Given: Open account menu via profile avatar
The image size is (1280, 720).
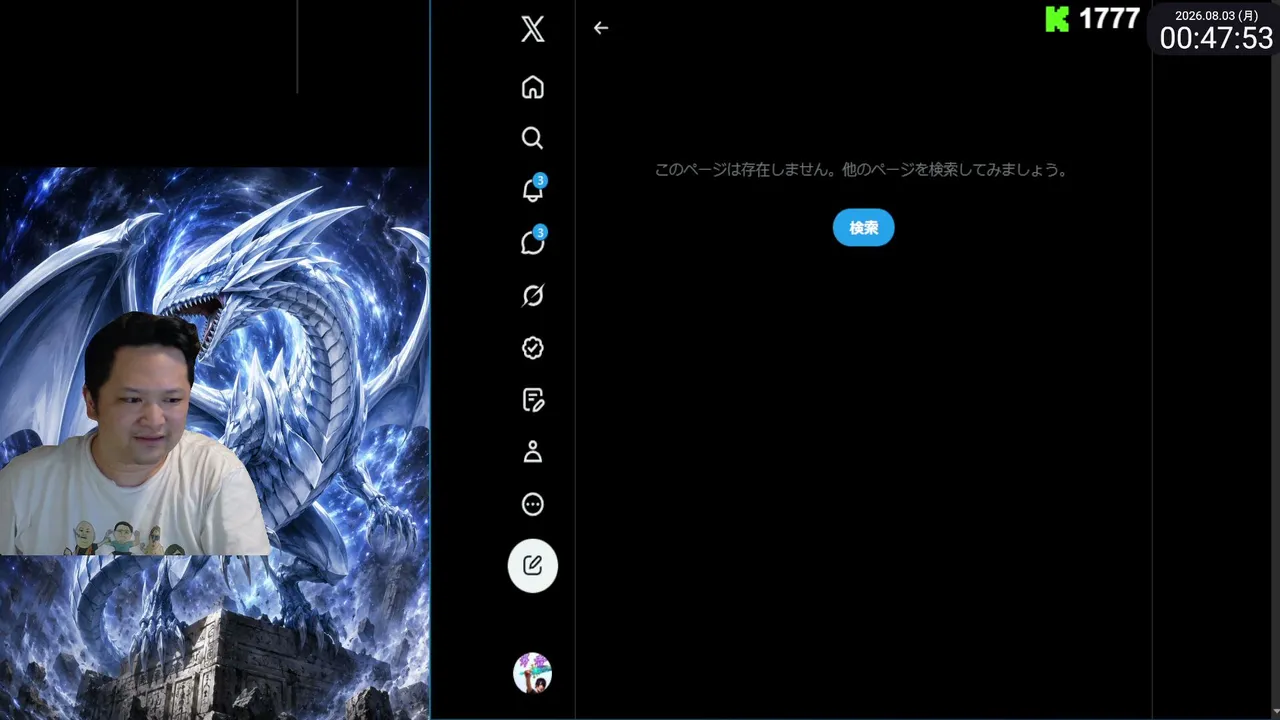Looking at the screenshot, I should [x=533, y=673].
